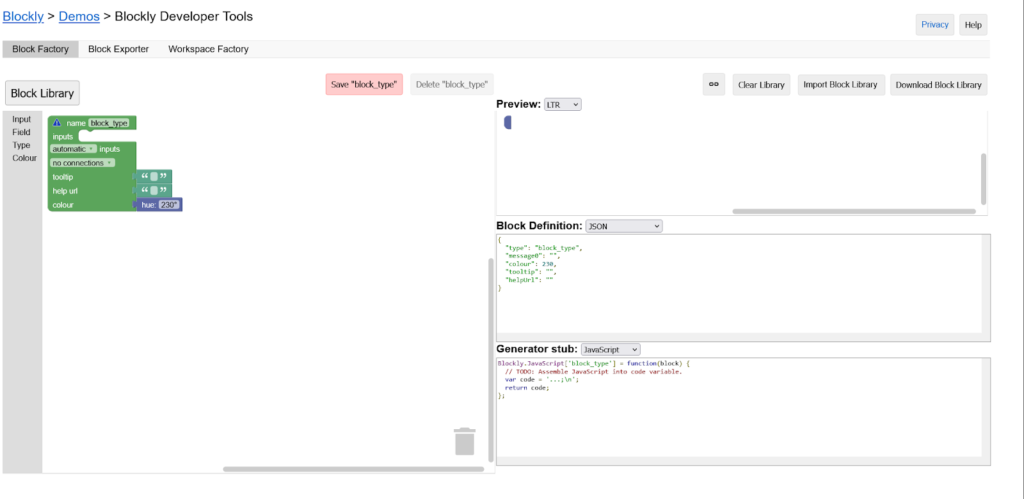The height and width of the screenshot is (499, 1024).
Task: Expand the no connections dropdown on block
Action: 83,163
